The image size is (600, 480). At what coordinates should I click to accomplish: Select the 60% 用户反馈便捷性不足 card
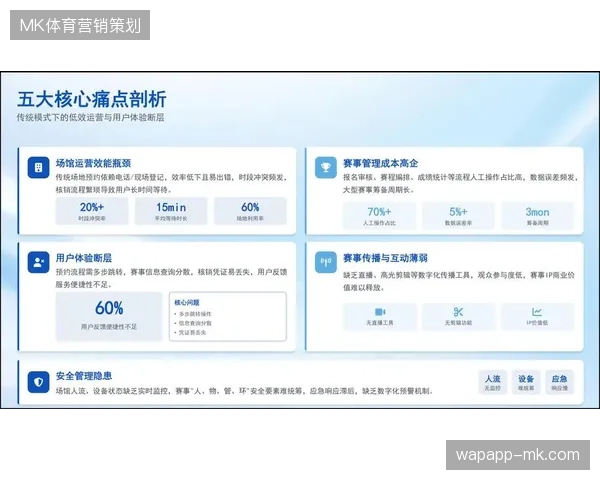click(109, 317)
